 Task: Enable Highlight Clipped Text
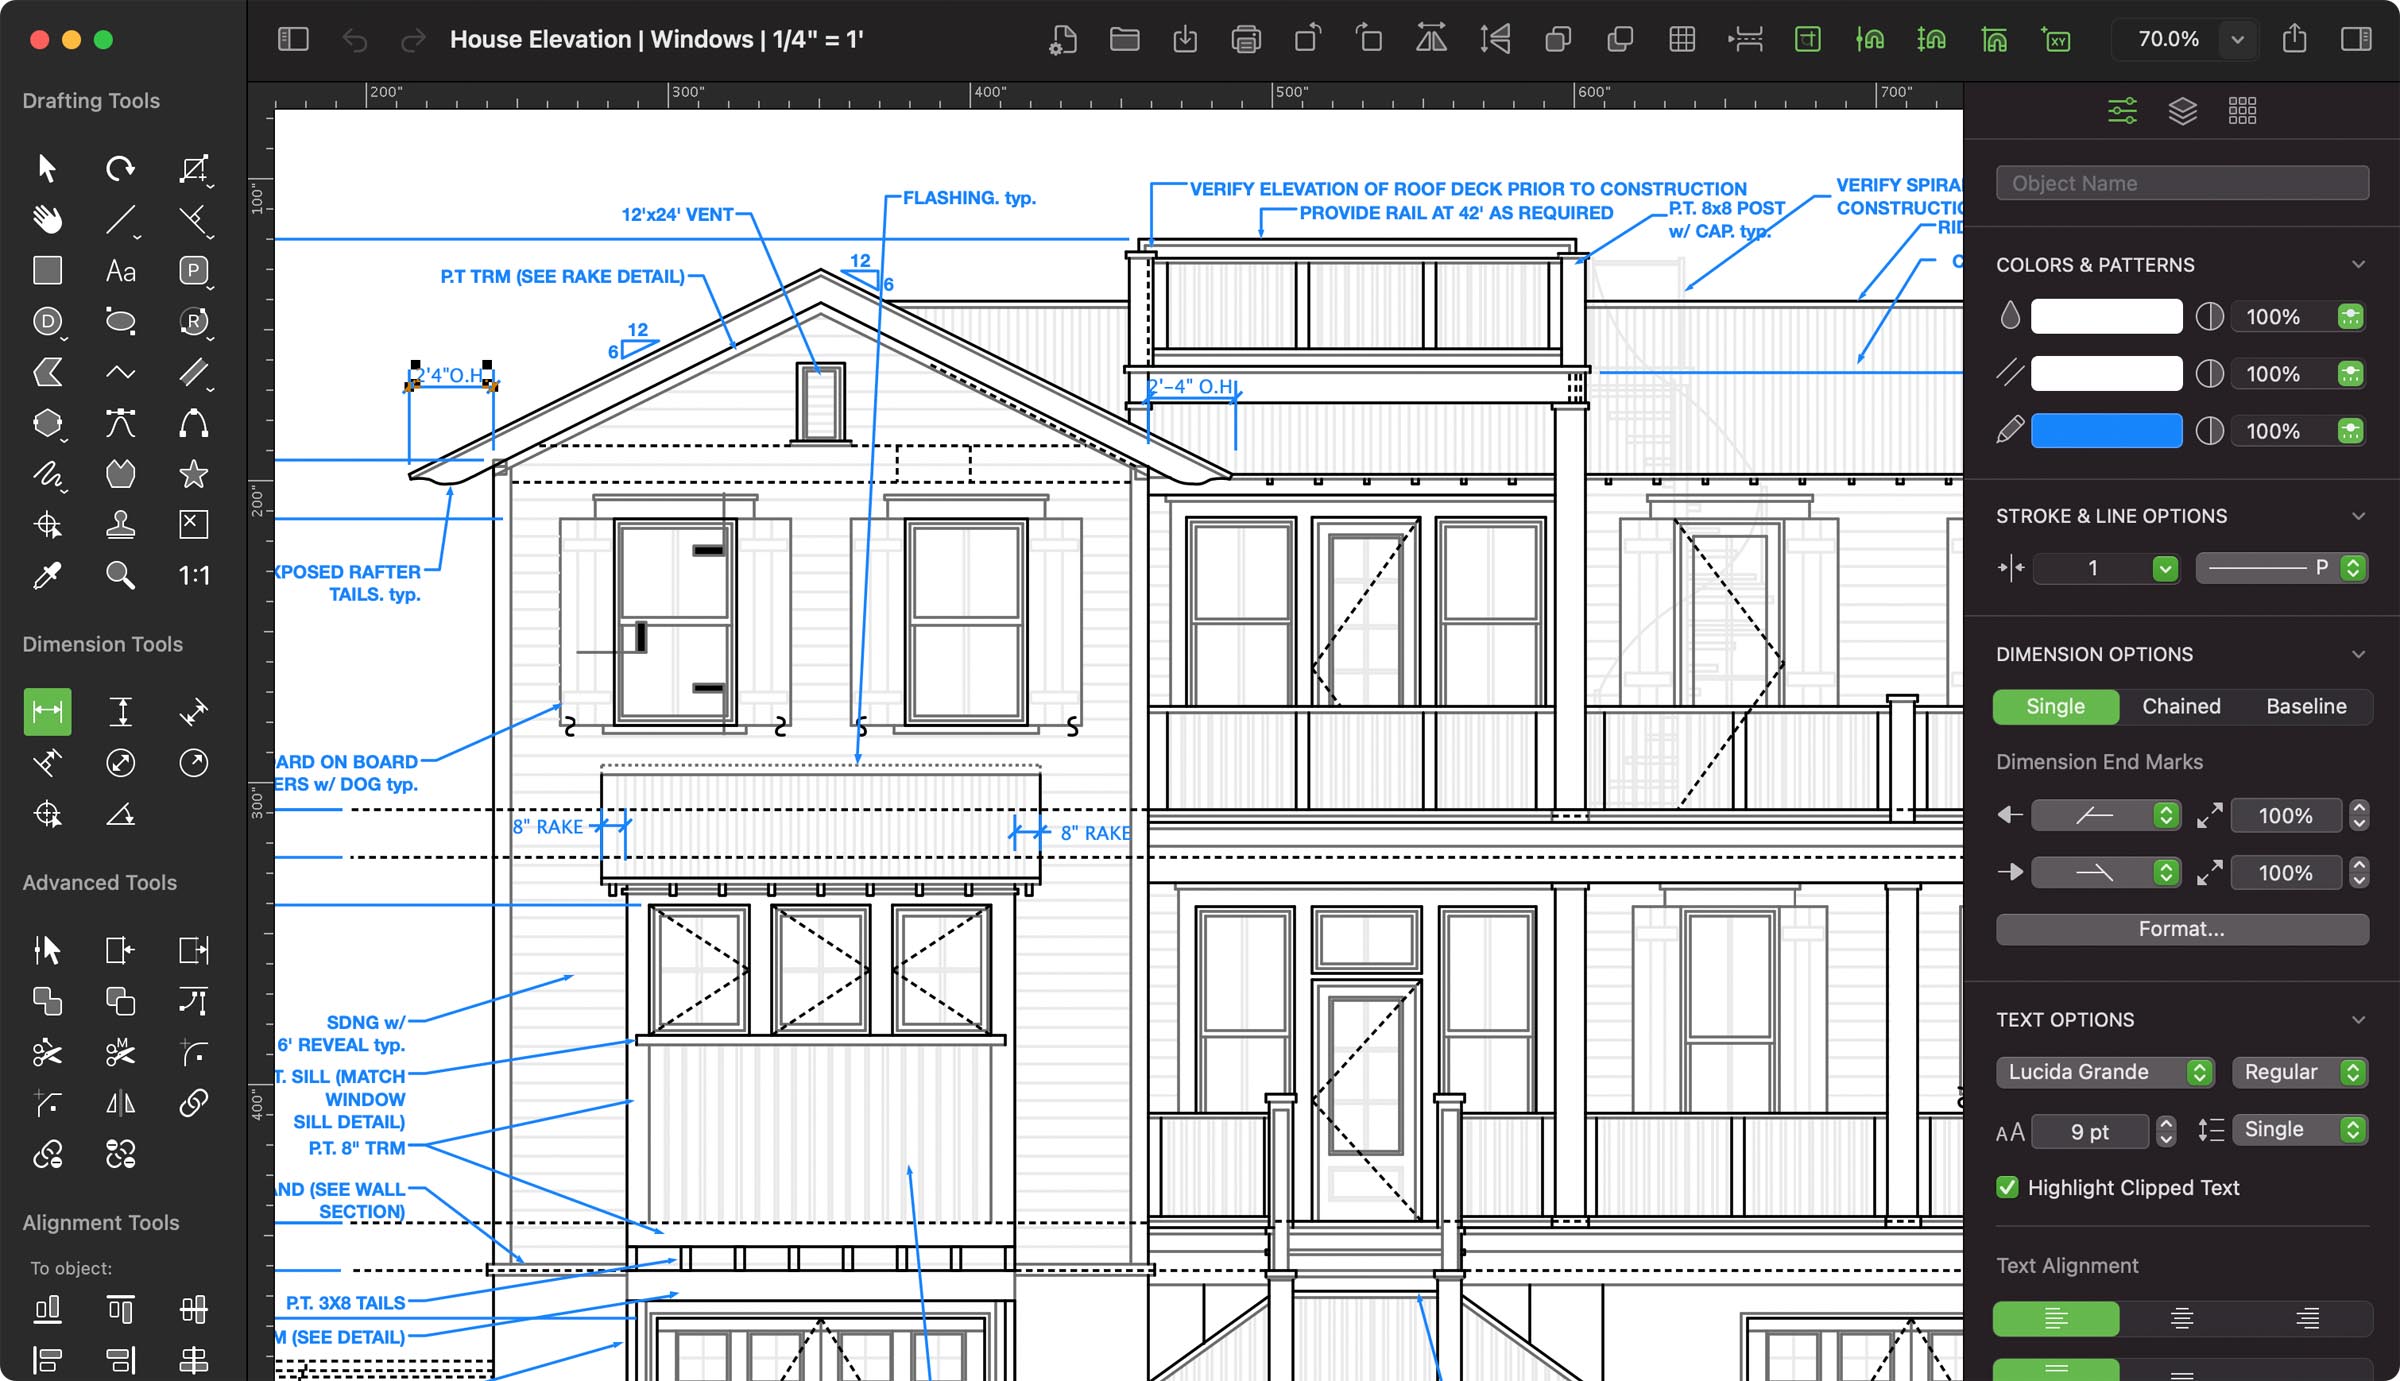tap(2007, 1187)
